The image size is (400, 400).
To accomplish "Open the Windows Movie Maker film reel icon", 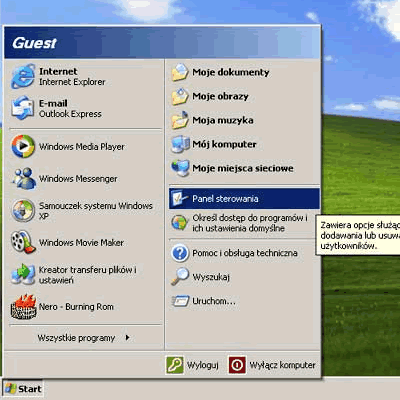I will tap(23, 242).
